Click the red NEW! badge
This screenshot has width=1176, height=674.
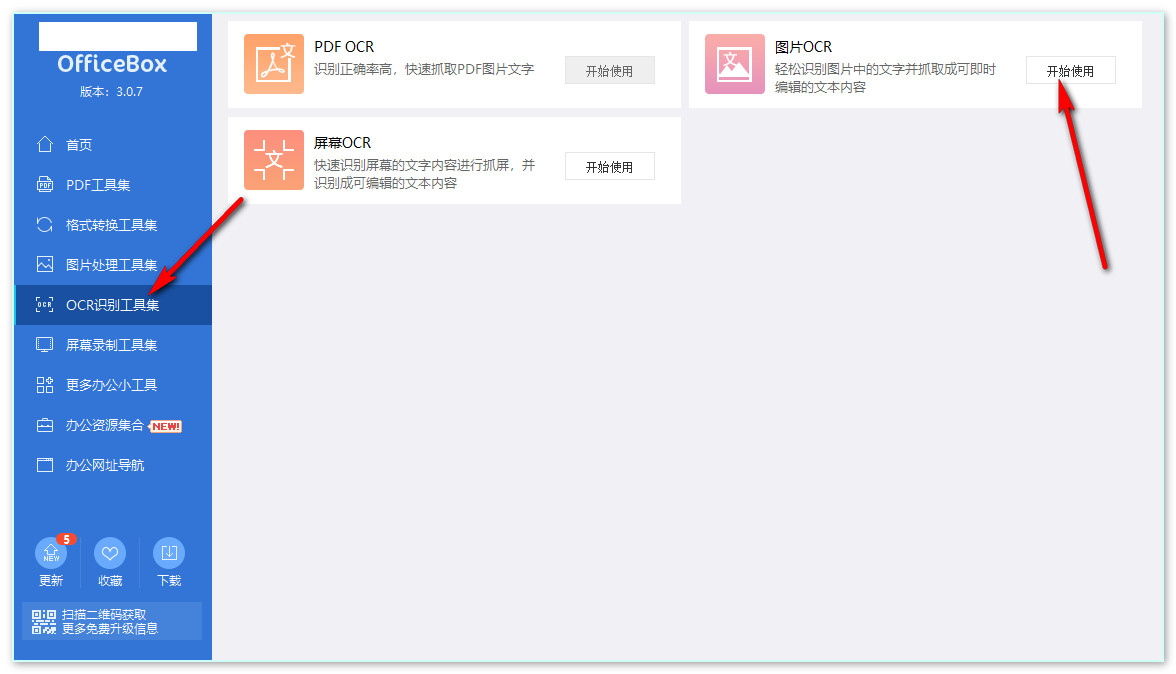click(x=165, y=426)
